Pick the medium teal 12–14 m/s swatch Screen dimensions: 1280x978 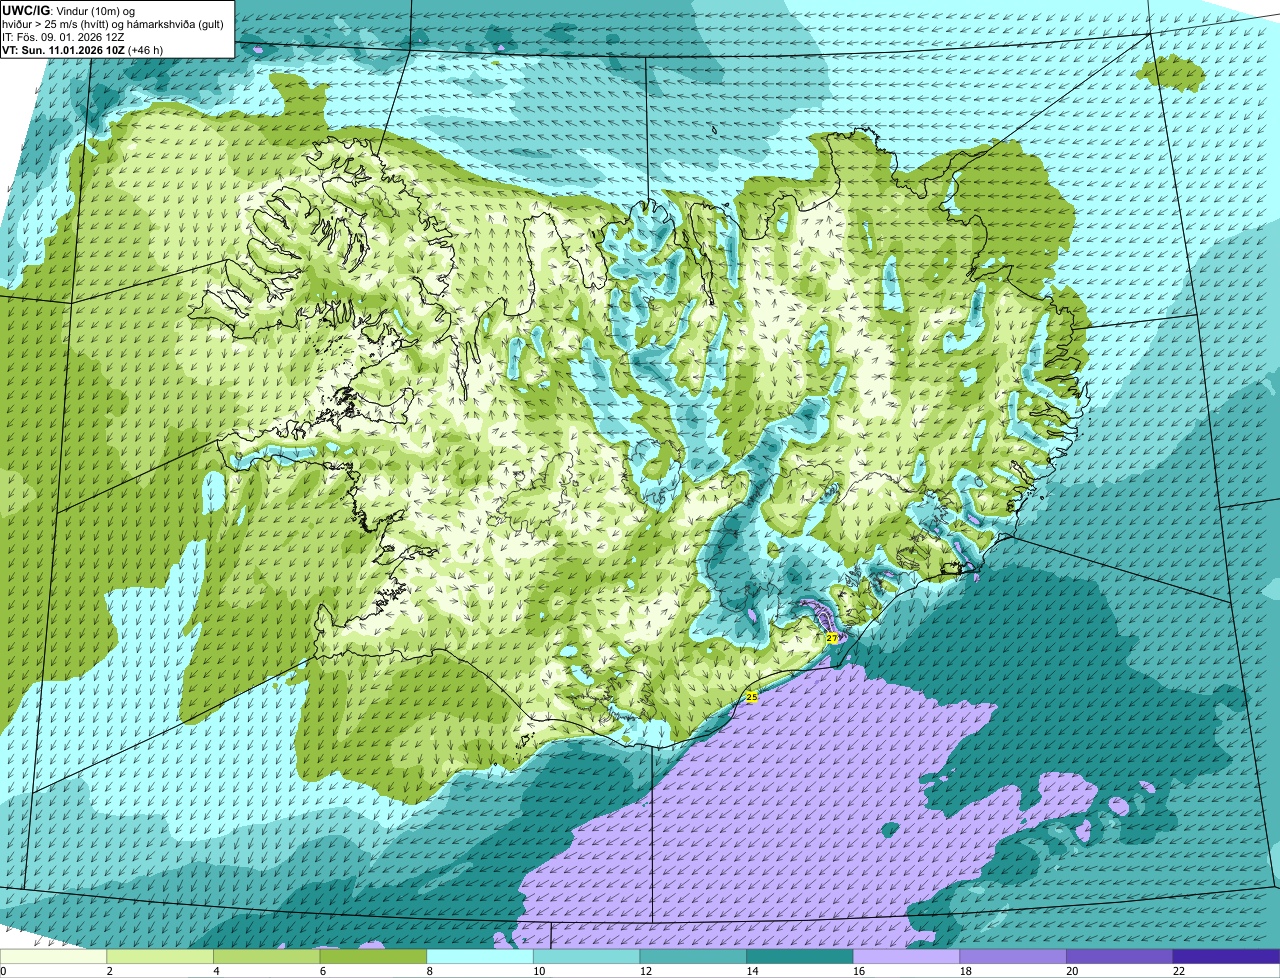click(x=693, y=956)
